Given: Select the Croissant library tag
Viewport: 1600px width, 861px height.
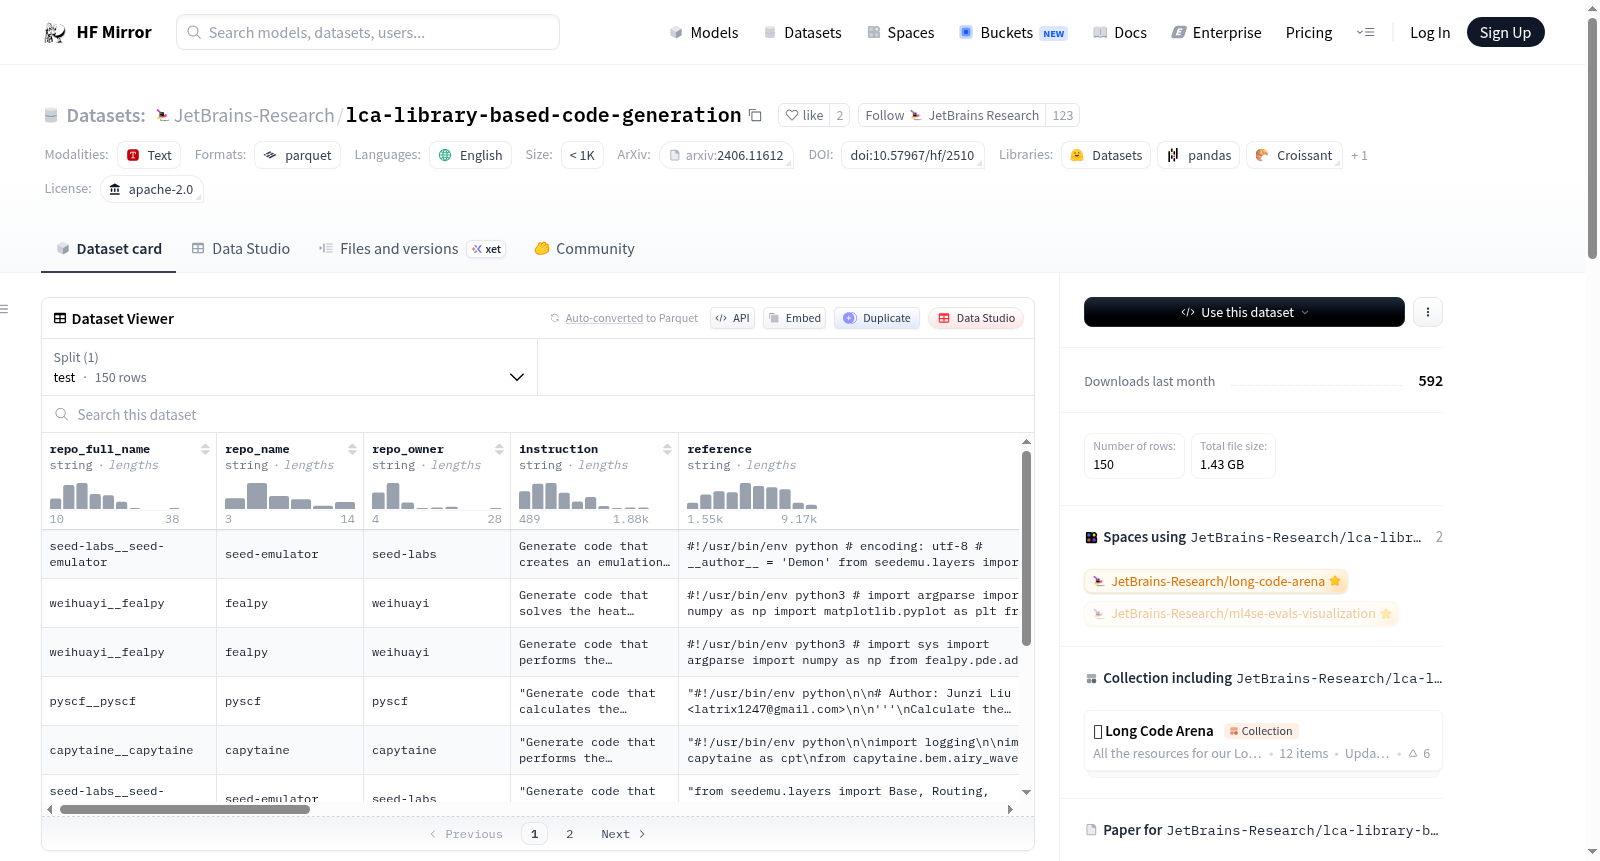Looking at the screenshot, I should (x=1294, y=155).
